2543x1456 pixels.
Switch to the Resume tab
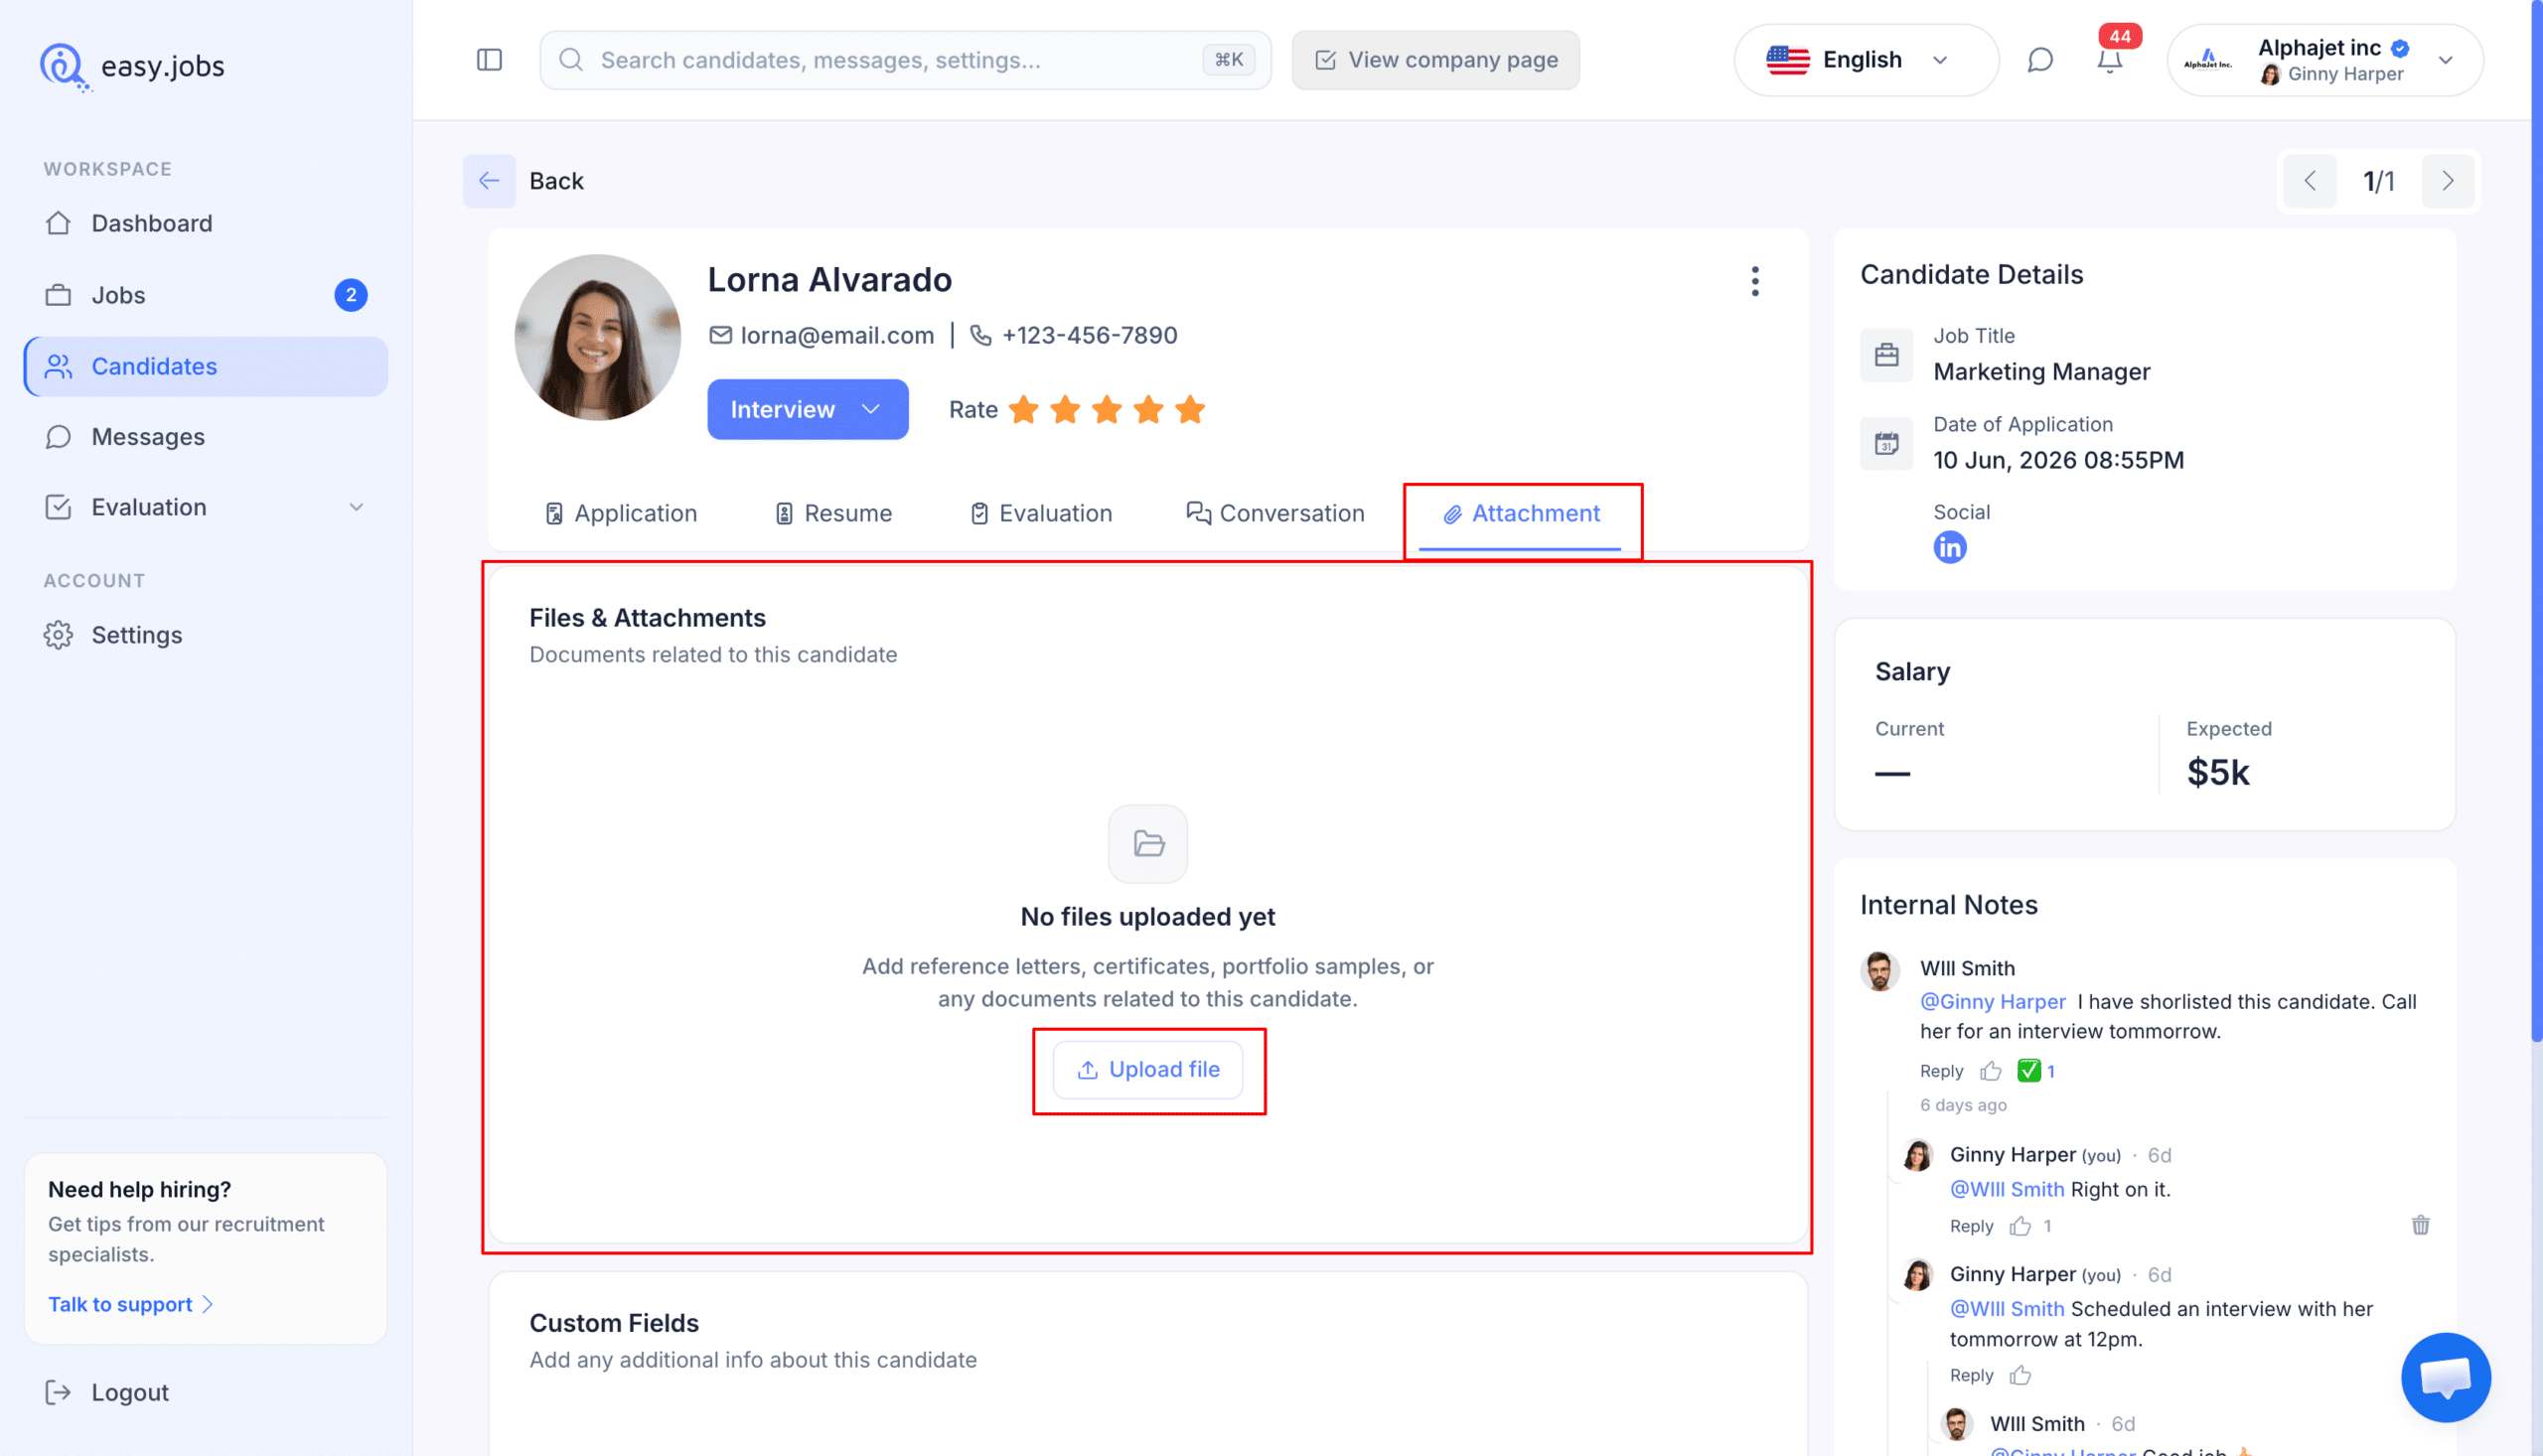[x=833, y=513]
